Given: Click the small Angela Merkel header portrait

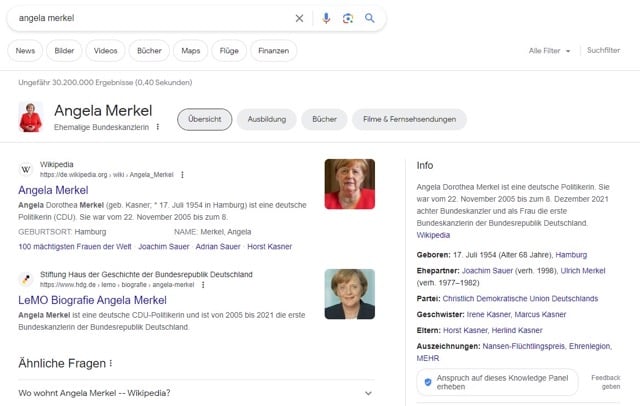Looking at the screenshot, I should 31,117.
